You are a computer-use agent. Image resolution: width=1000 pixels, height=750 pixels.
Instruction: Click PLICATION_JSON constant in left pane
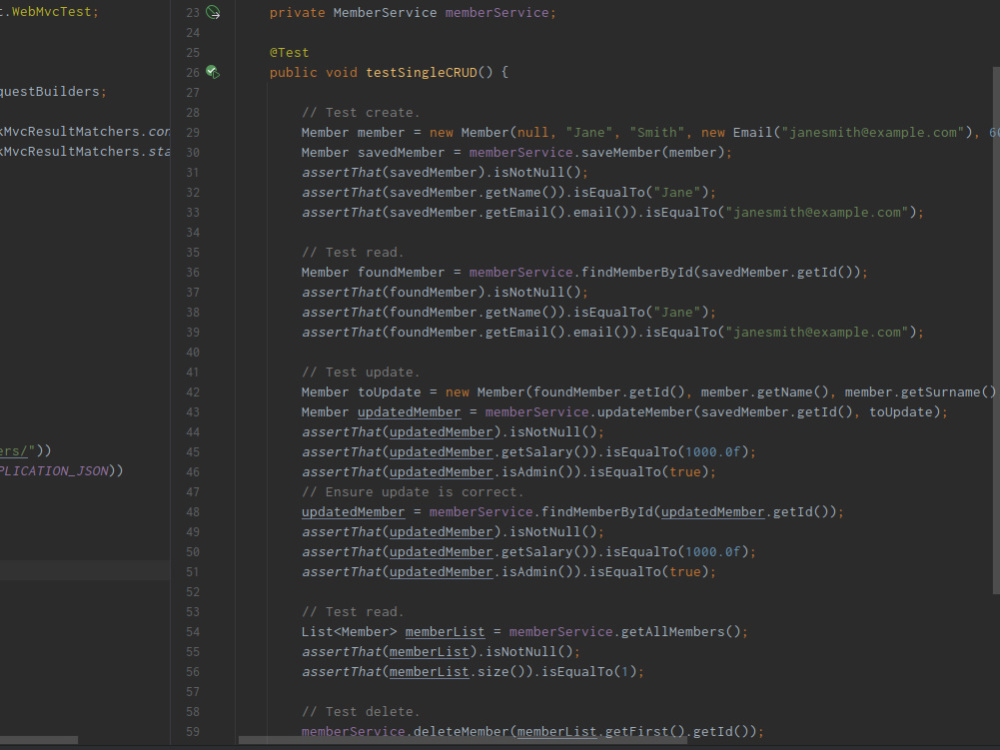click(54, 471)
